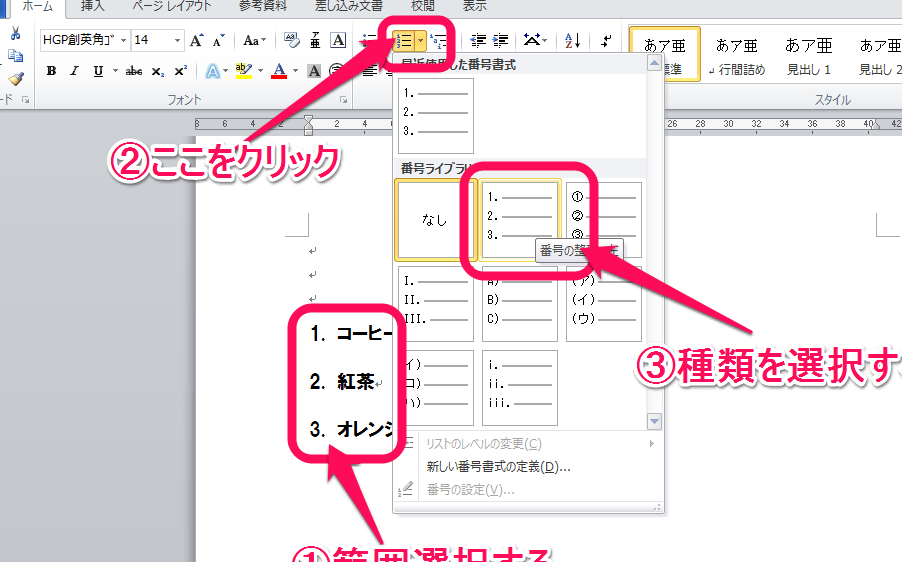This screenshot has height=562, width=902.
Task: Select A) B) C) numbering format
Action: [519, 304]
